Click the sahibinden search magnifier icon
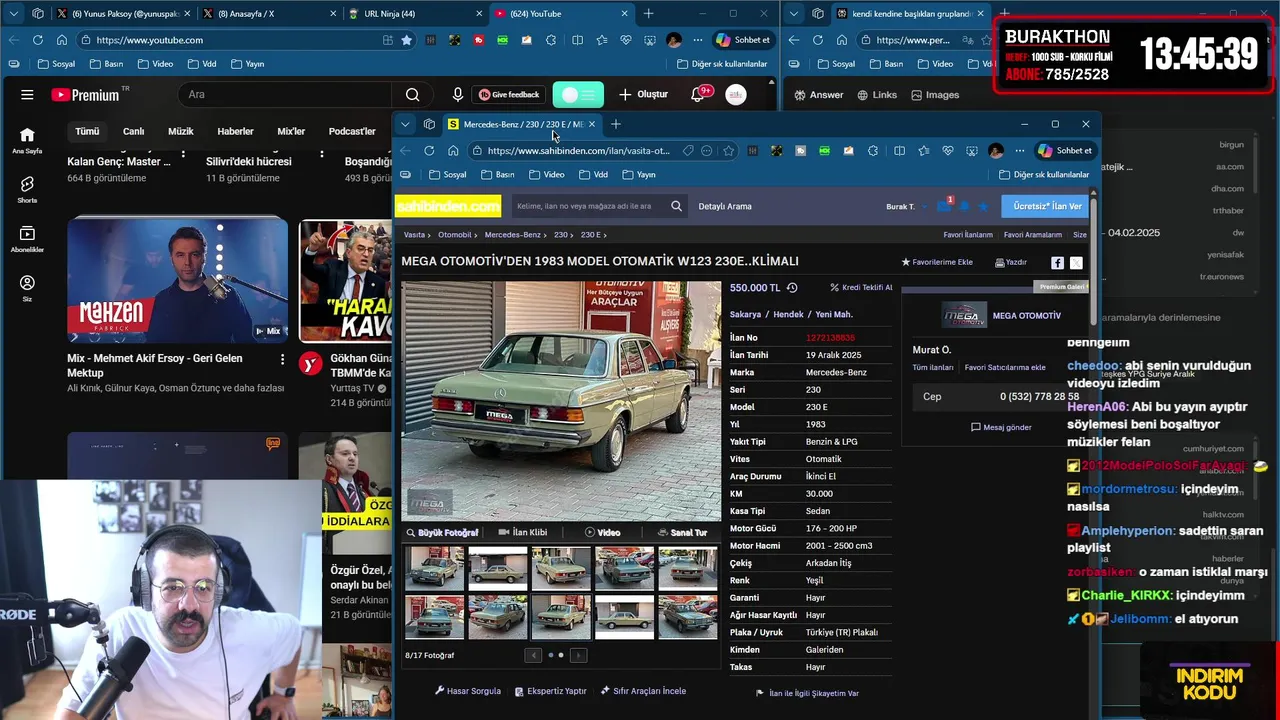Viewport: 1280px width, 720px height. coord(676,206)
